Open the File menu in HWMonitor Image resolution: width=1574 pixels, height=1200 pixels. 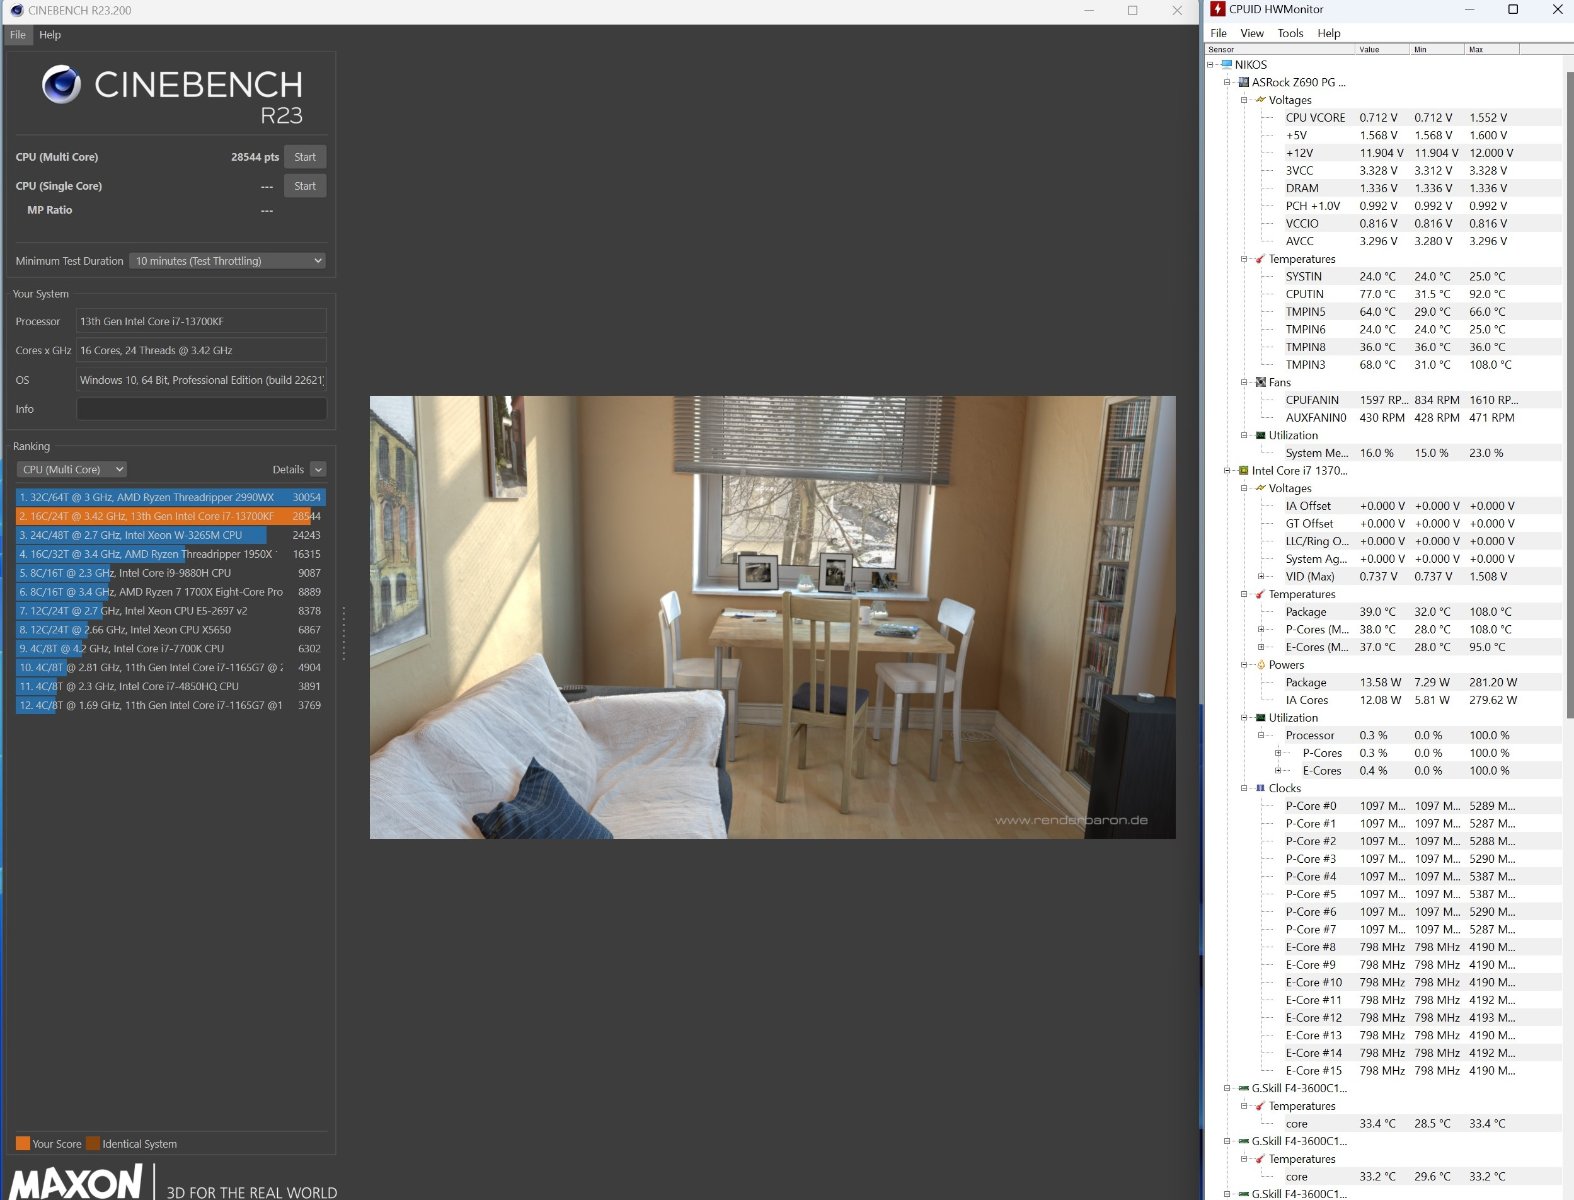point(1218,33)
